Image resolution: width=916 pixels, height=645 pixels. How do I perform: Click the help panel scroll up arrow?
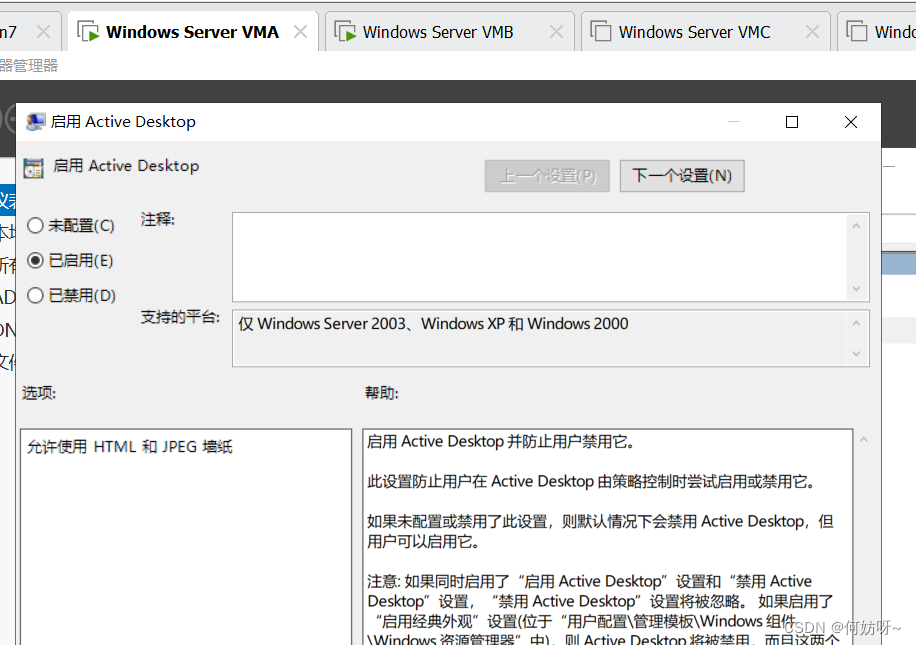tap(863, 439)
